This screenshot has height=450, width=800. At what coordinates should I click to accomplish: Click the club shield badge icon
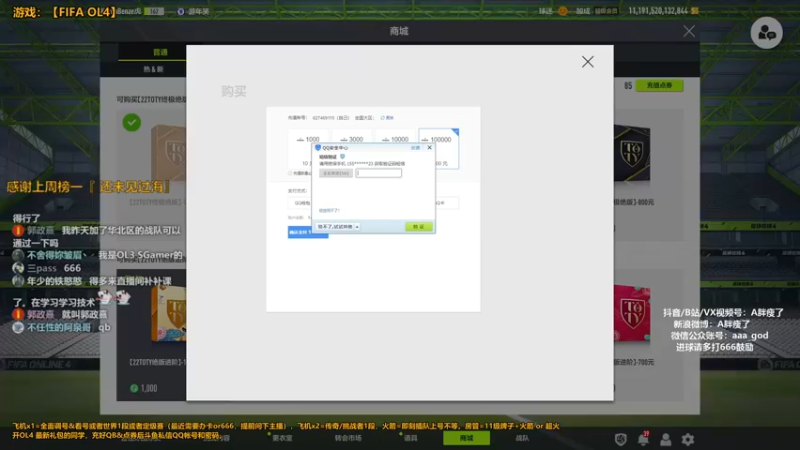point(620,439)
